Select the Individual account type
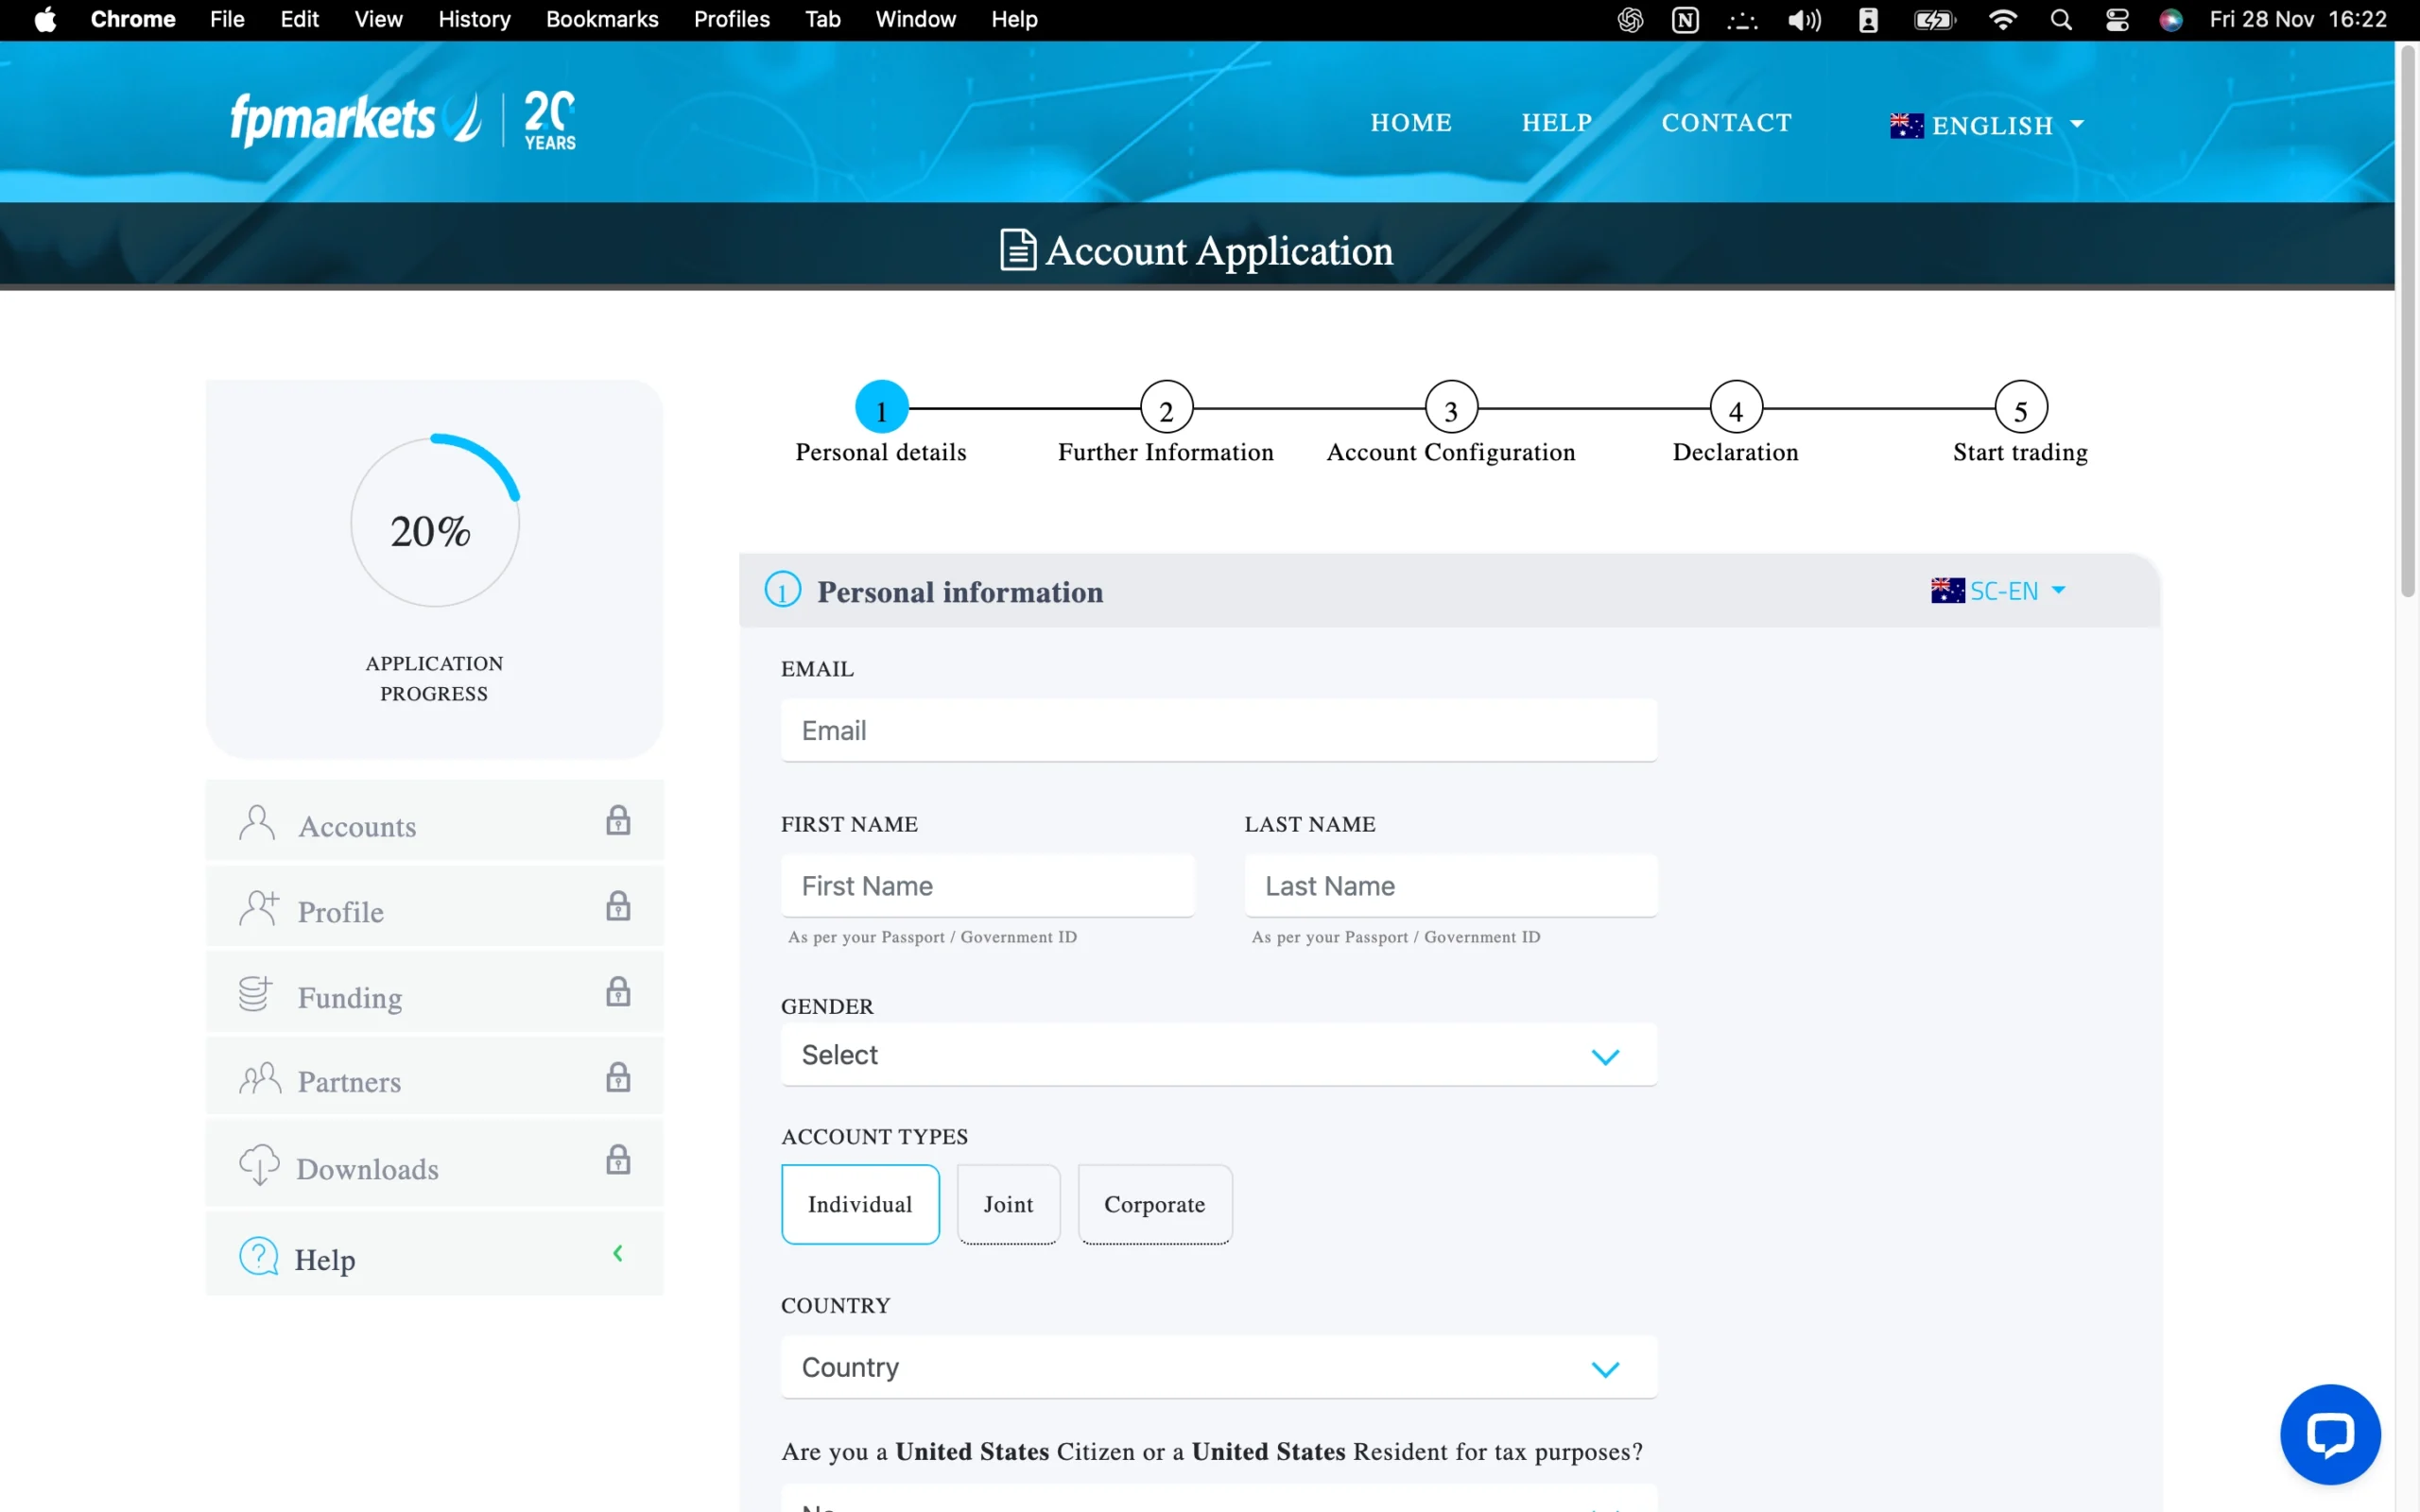The image size is (2420, 1512). point(860,1204)
